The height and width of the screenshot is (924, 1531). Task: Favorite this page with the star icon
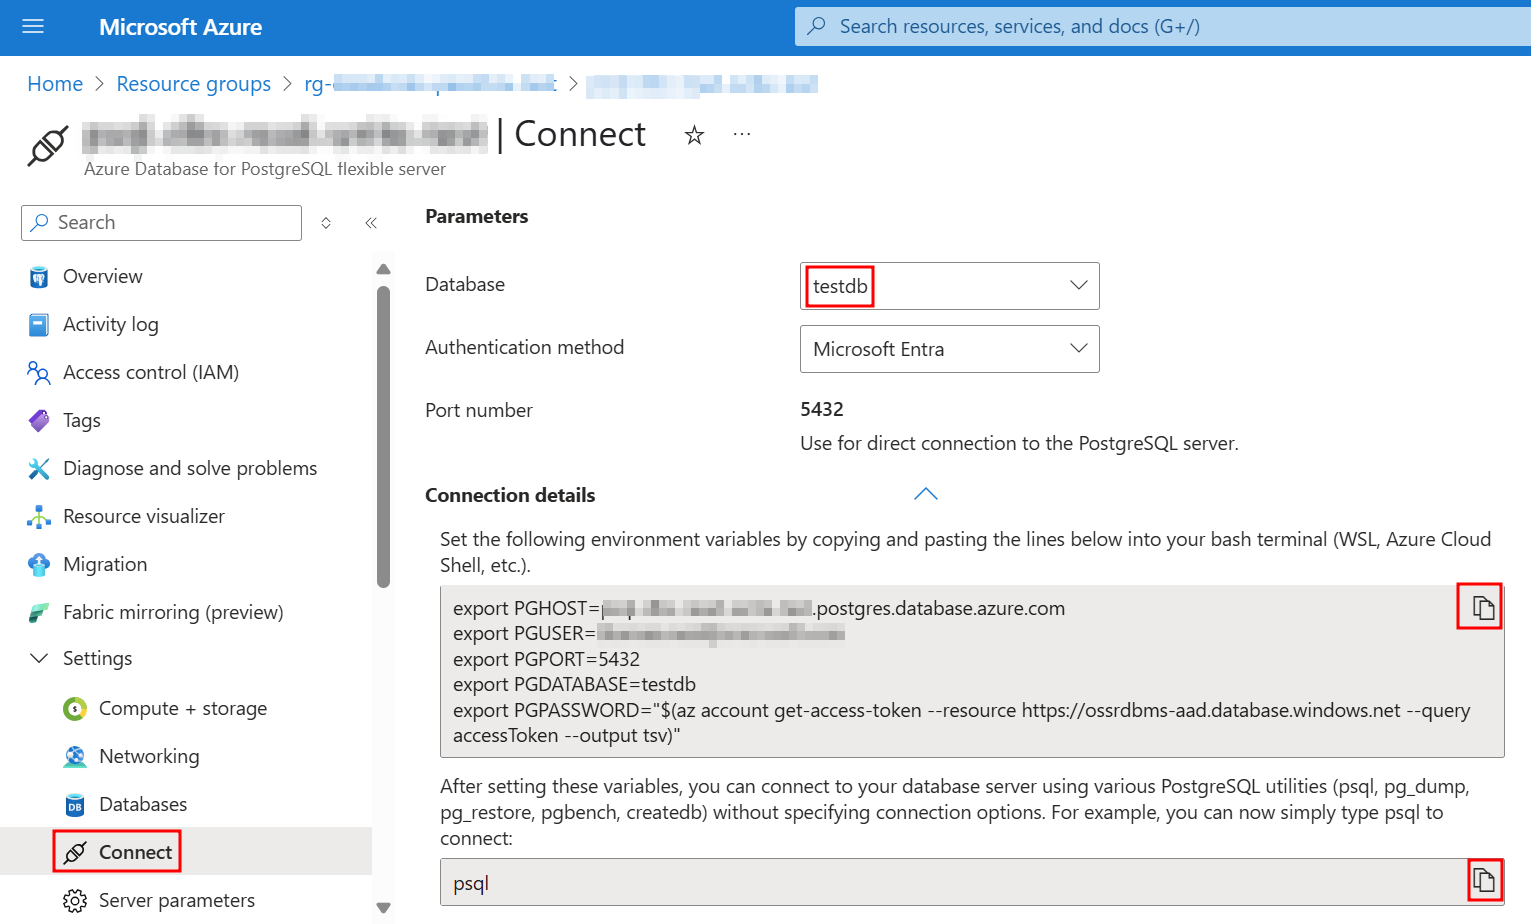694,135
